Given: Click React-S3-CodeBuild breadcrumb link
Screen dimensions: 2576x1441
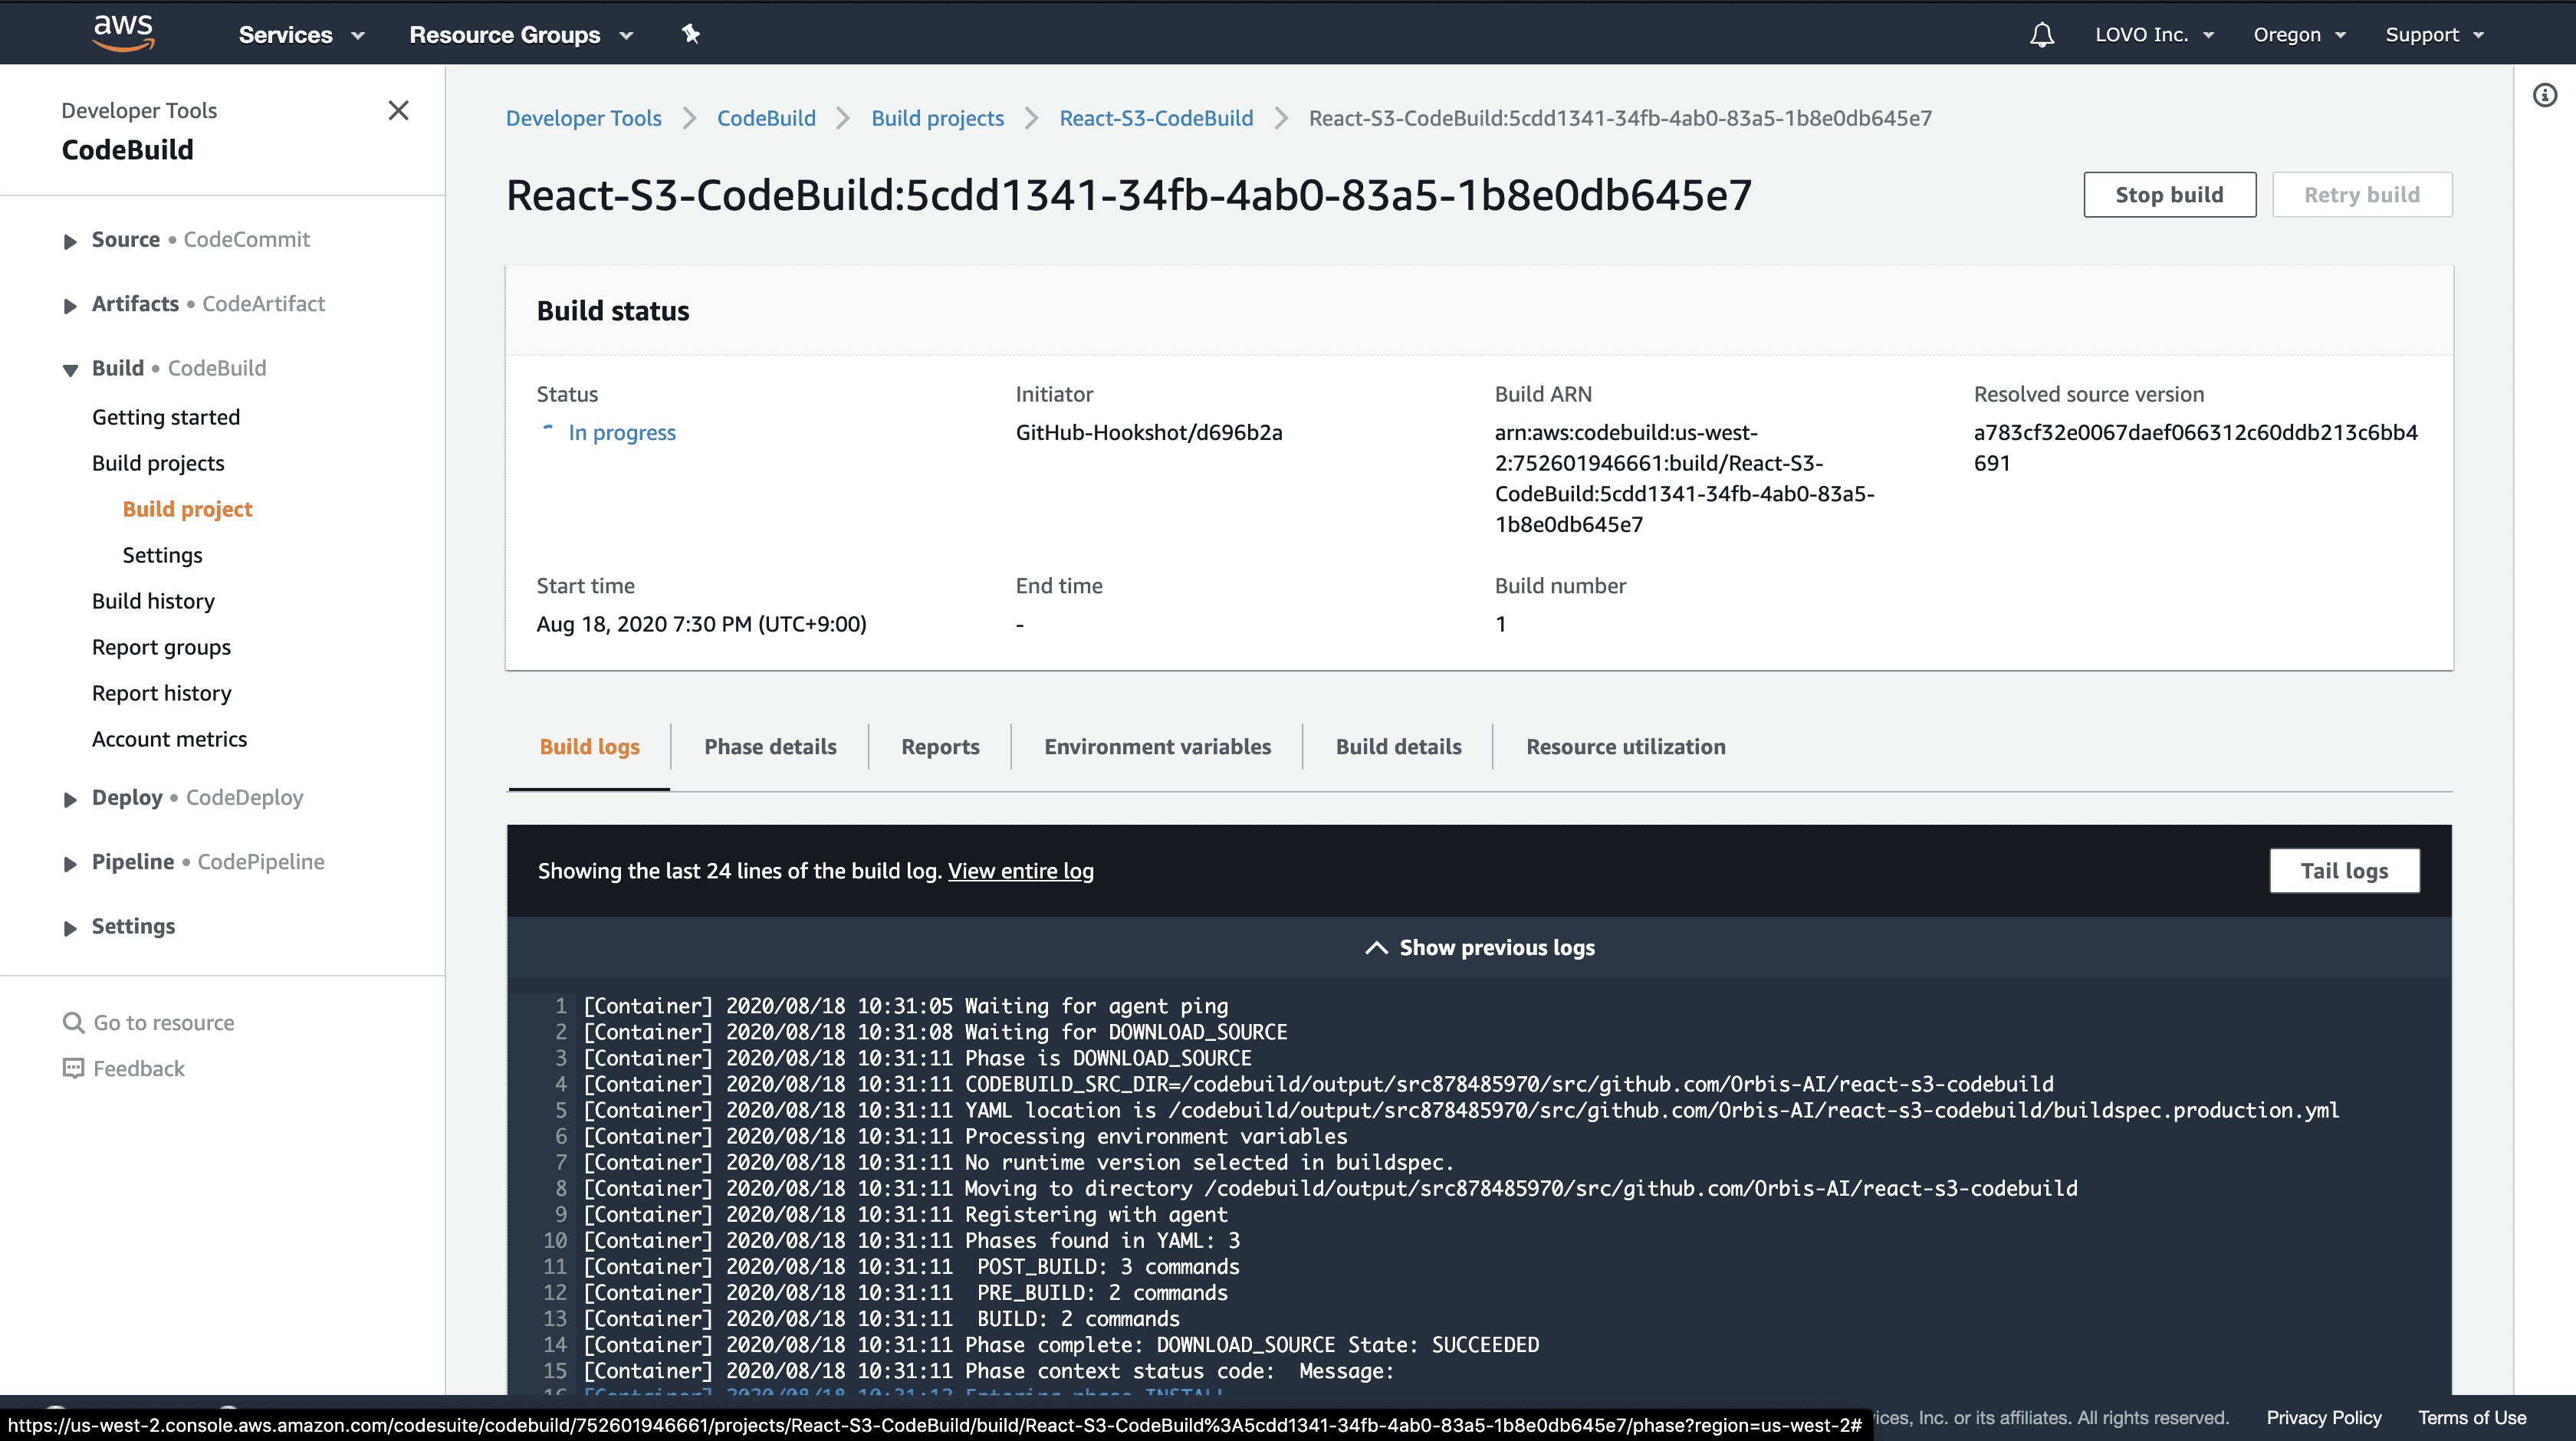Looking at the screenshot, I should click(1156, 118).
